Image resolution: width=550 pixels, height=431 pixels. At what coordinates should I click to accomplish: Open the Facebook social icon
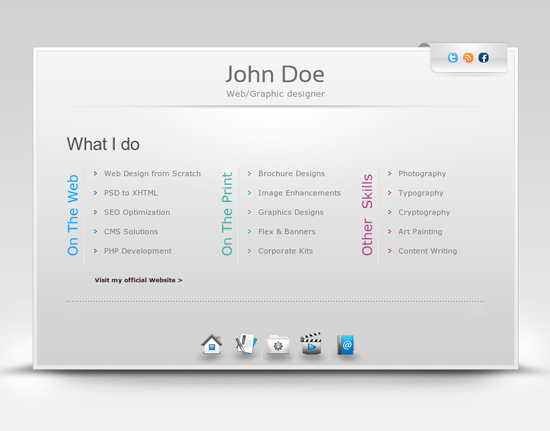(x=483, y=58)
